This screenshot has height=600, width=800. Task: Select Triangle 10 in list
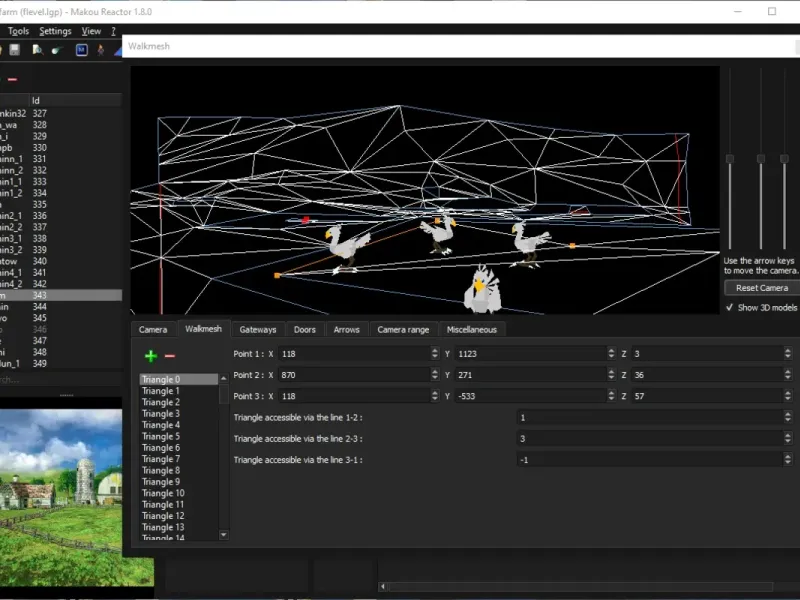click(179, 493)
